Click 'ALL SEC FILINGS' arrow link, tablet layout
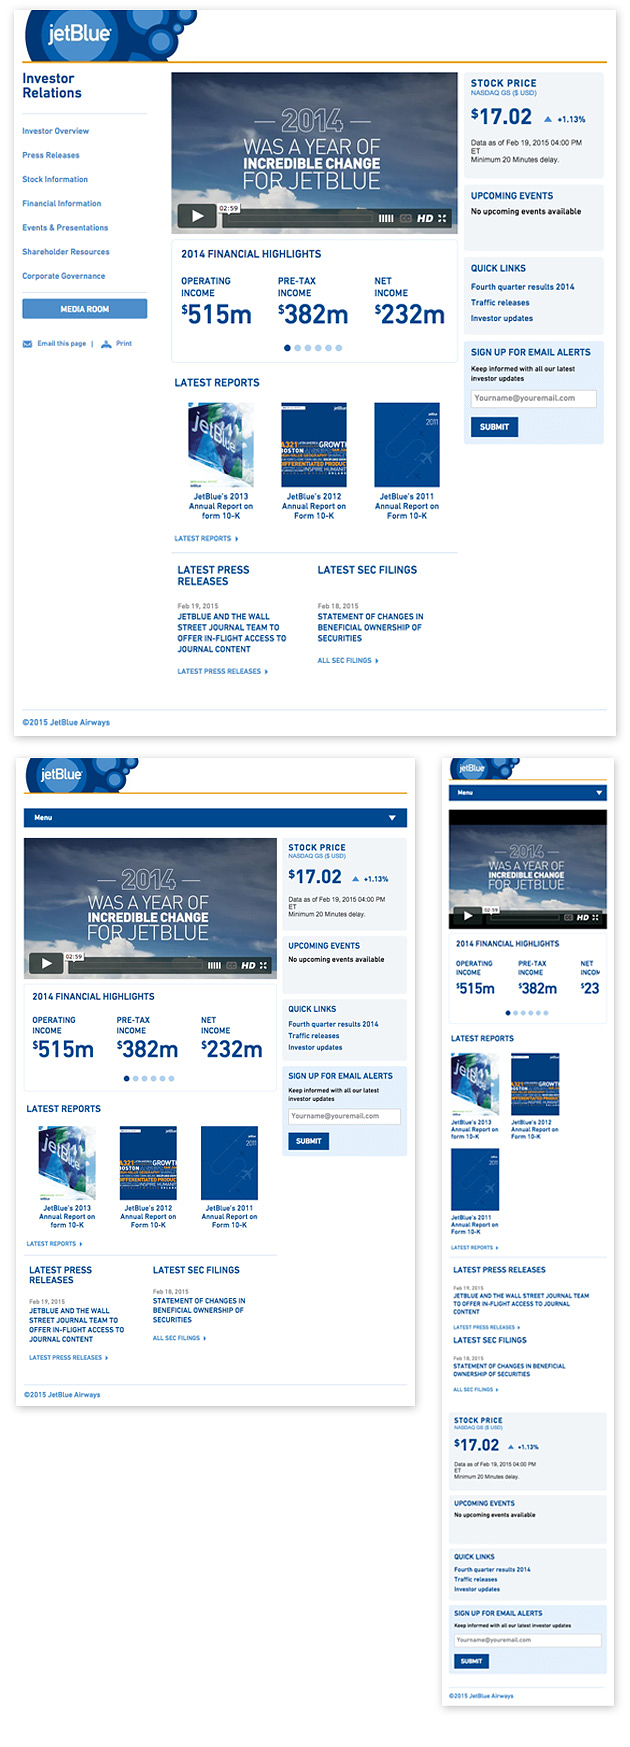Viewport: 630px width, 1747px height. click(180, 1338)
